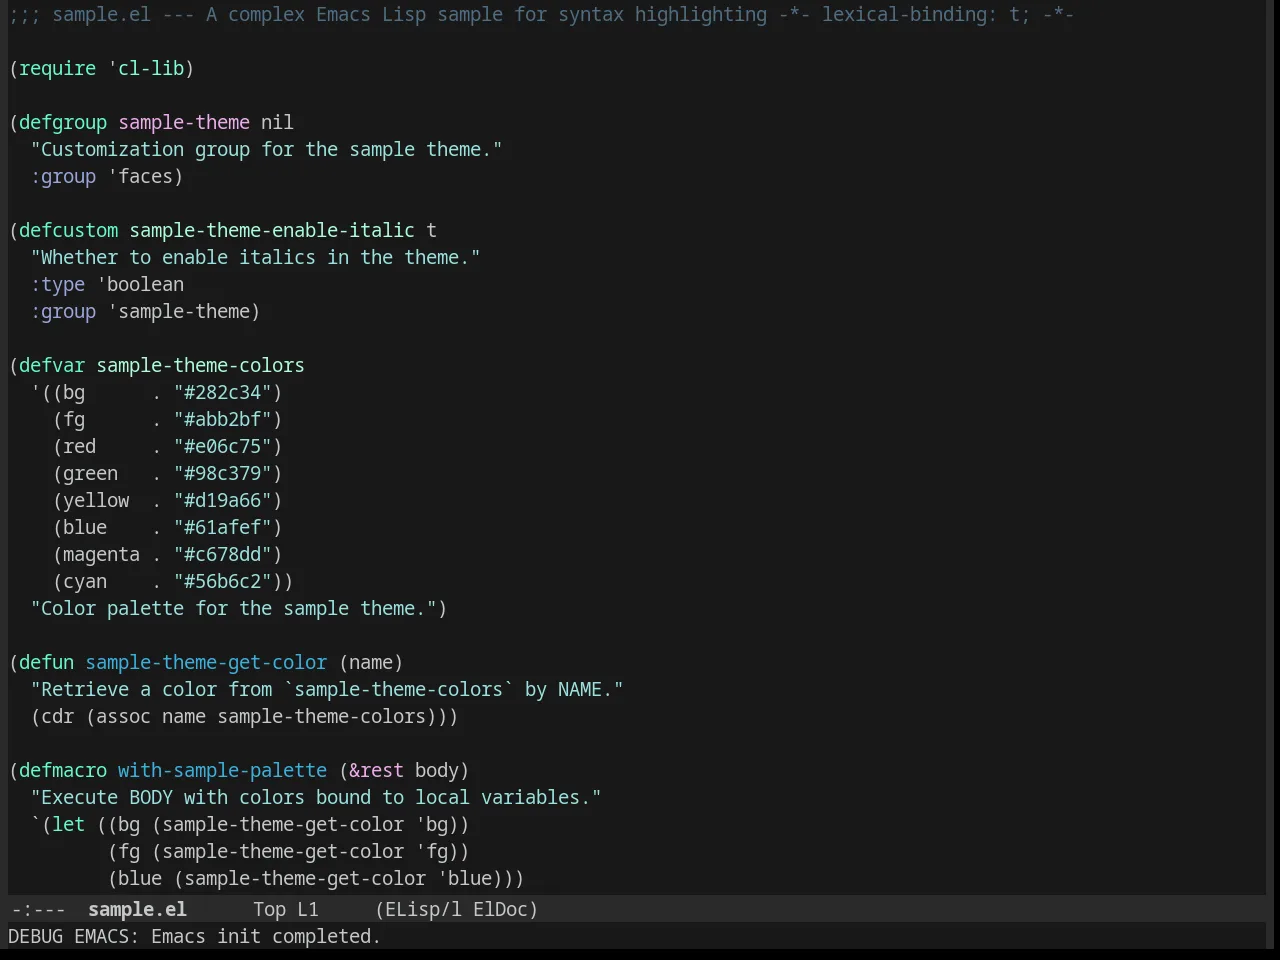Click sample-theme-get-color function name after defun

[206, 662]
